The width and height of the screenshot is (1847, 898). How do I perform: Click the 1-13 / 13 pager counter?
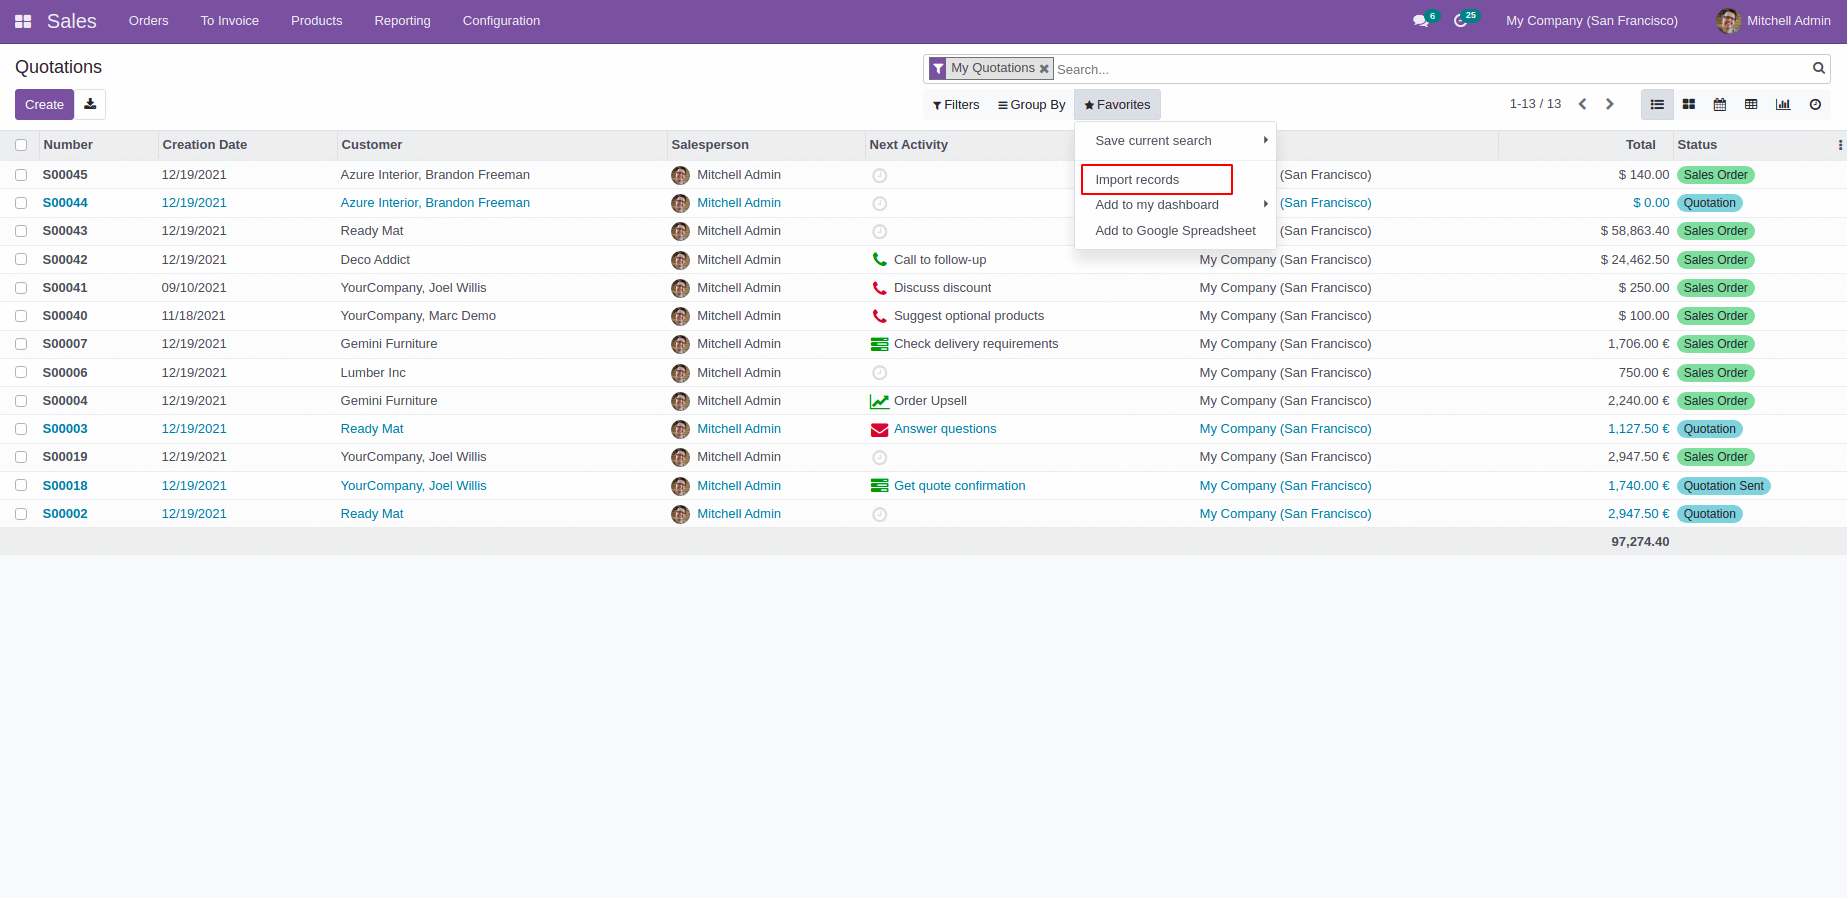(x=1535, y=104)
